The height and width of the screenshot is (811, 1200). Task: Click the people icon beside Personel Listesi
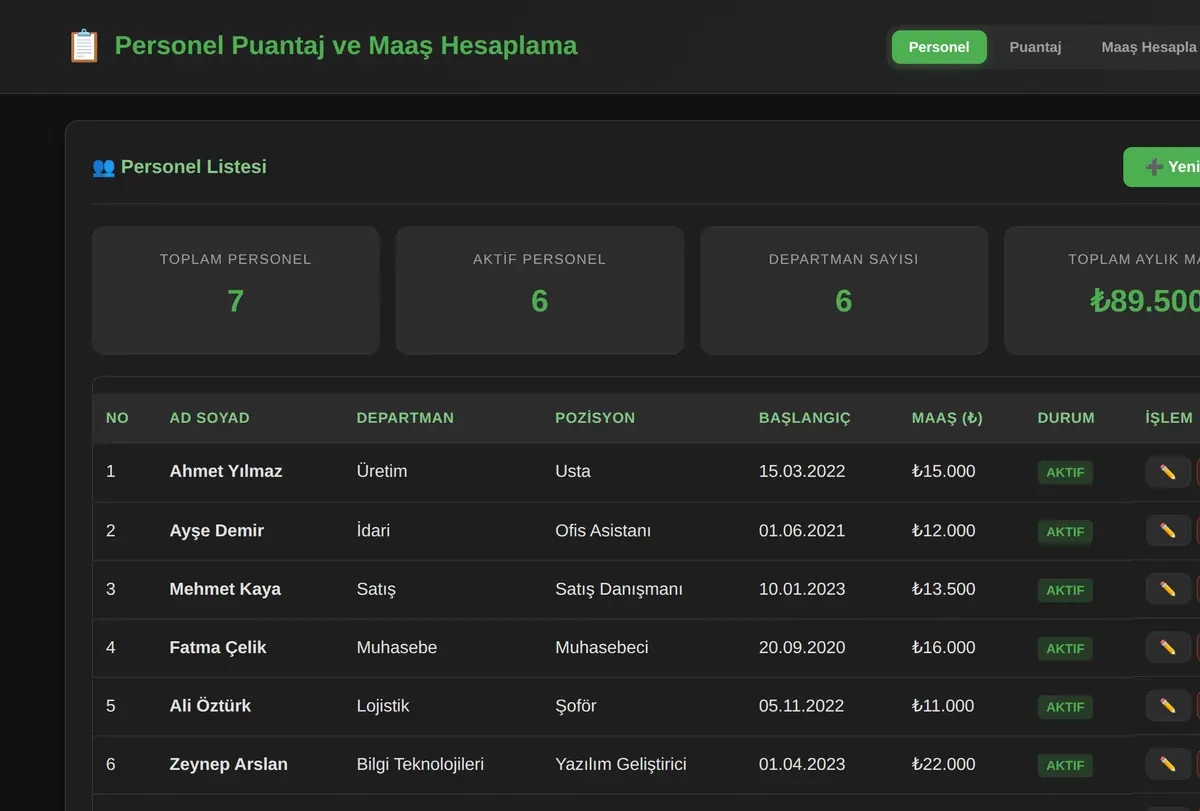click(x=103, y=167)
